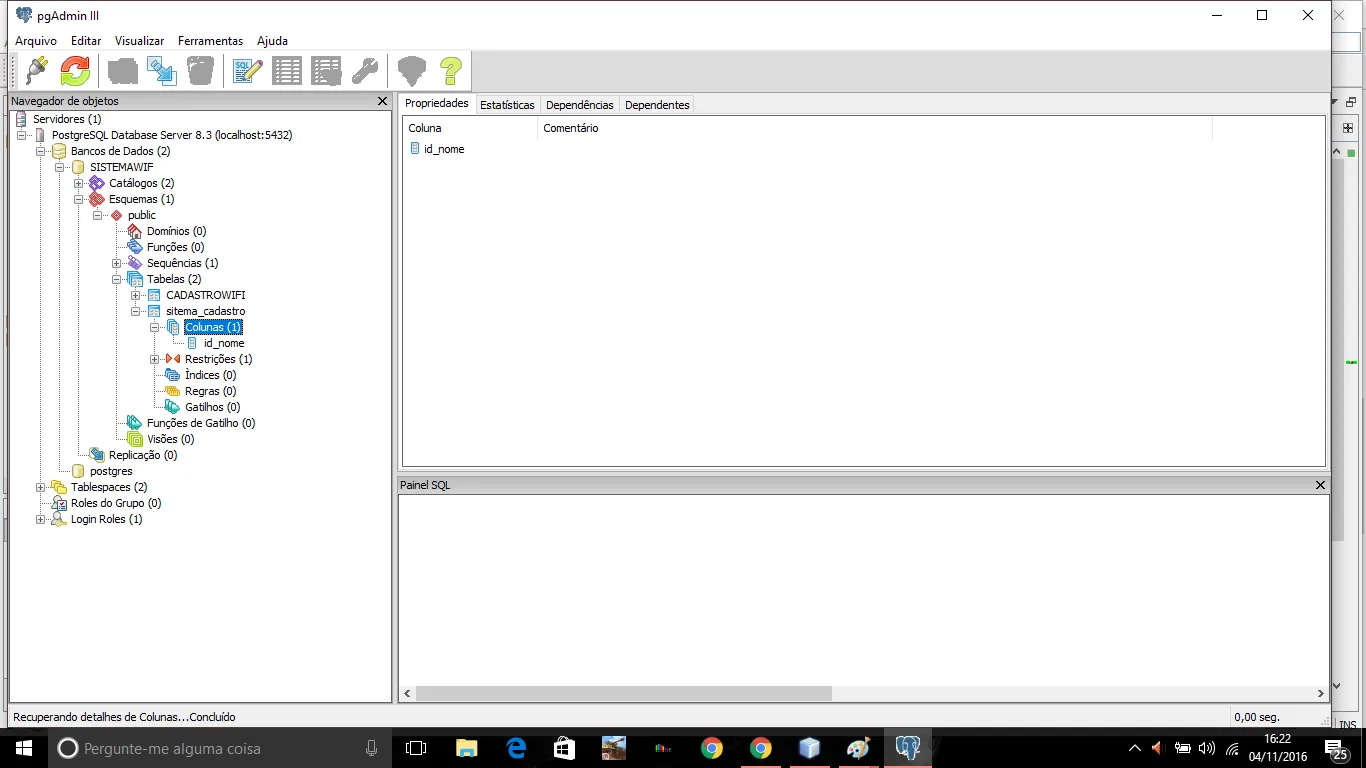Click the status text Recuperando detalhes de Colunas

[x=124, y=717]
